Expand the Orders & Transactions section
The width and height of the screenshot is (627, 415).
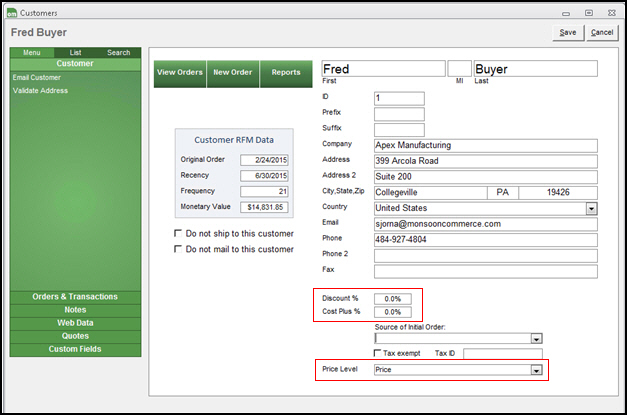click(x=75, y=297)
